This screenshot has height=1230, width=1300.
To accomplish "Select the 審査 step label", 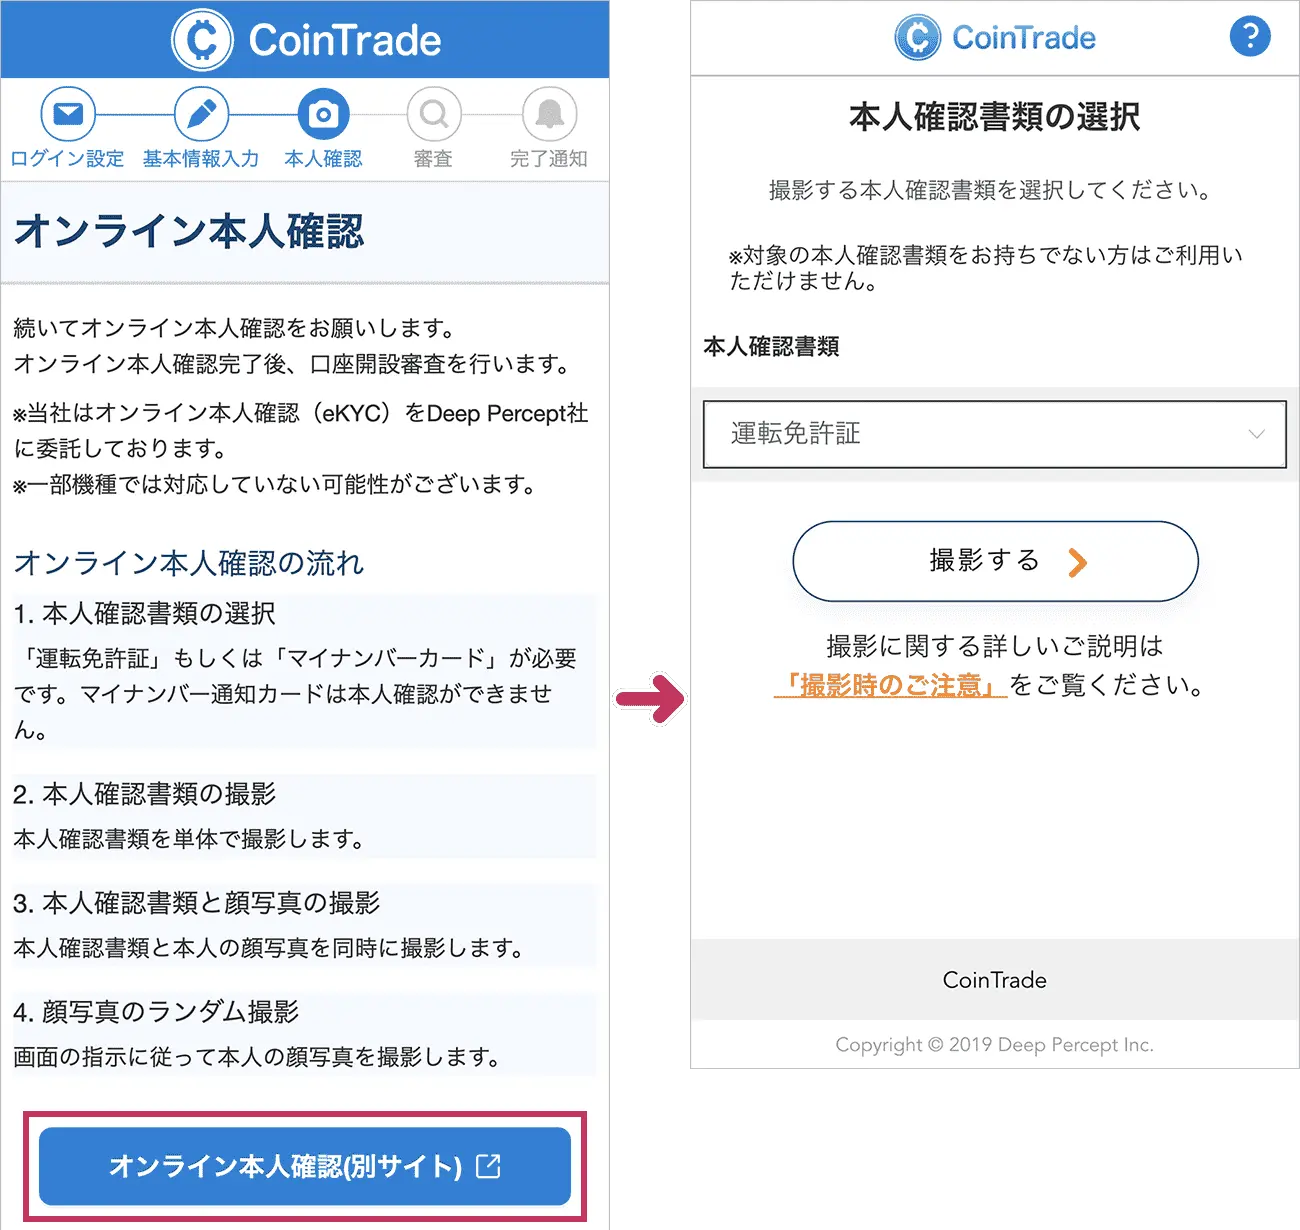I will [x=433, y=159].
